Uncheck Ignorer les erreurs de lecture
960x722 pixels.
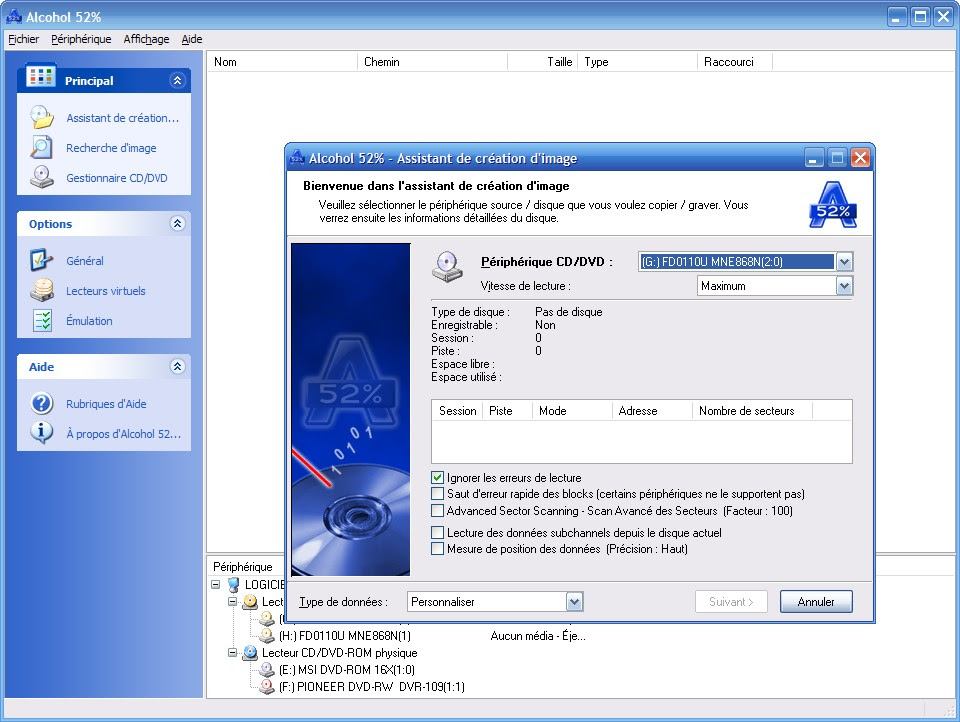[438, 478]
